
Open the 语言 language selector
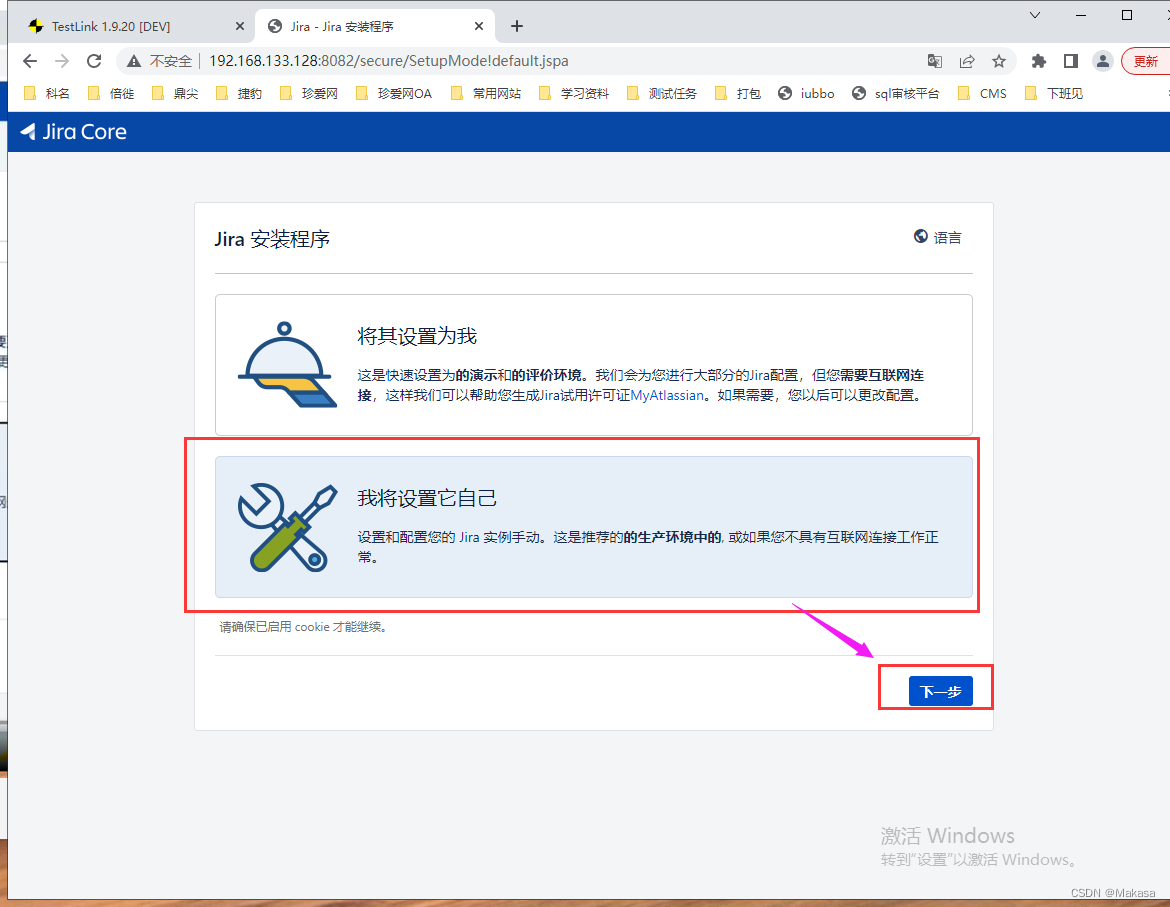938,237
